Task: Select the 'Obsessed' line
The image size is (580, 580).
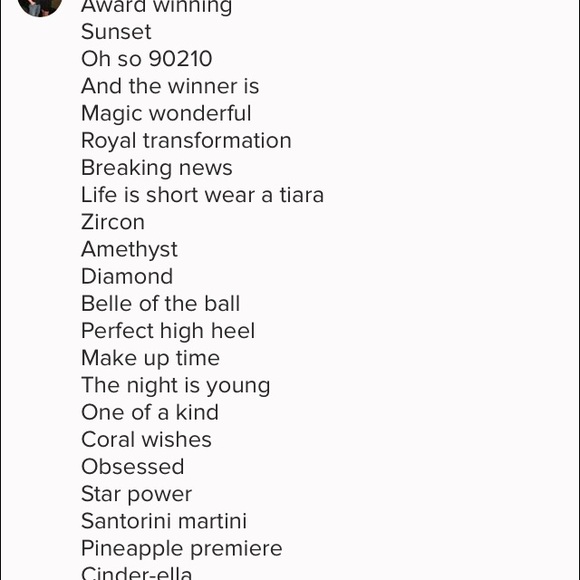Action: pyautogui.click(x=133, y=467)
